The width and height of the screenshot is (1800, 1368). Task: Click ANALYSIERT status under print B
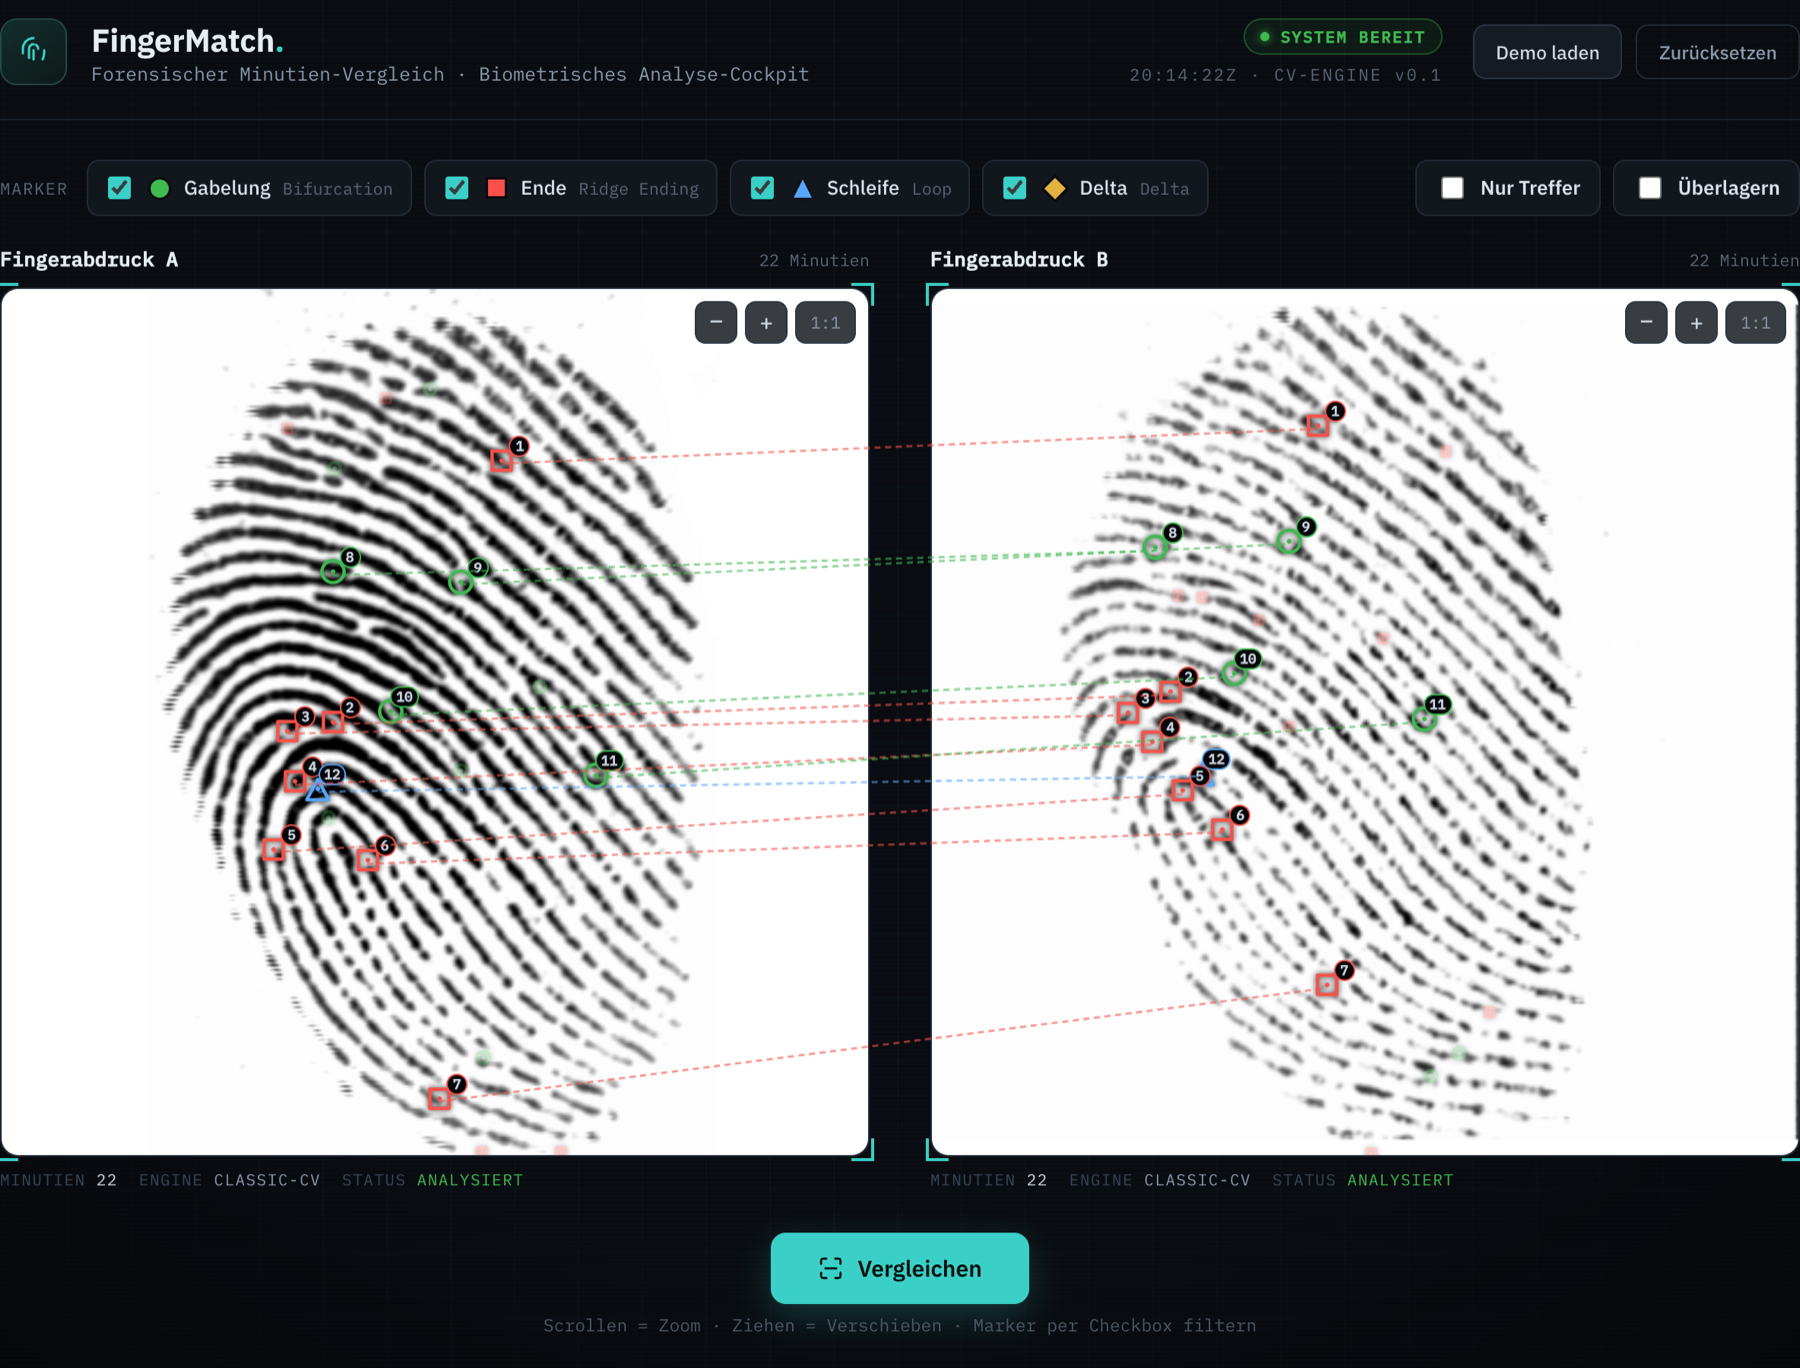coord(1400,1180)
